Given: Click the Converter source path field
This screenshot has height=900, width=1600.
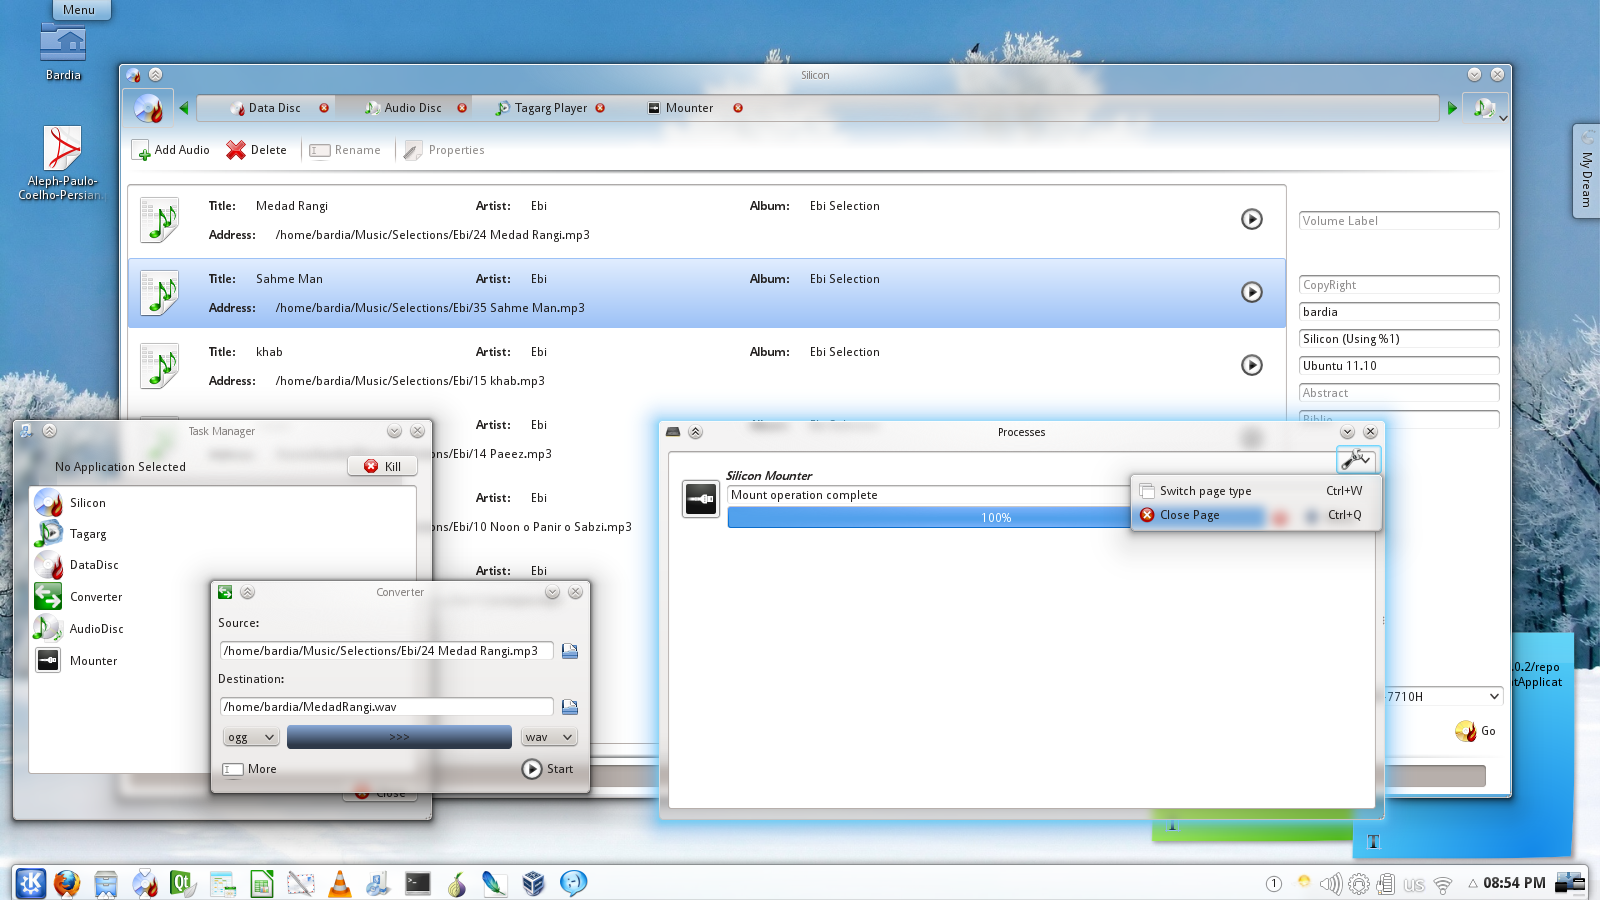Looking at the screenshot, I should pyautogui.click(x=386, y=651).
